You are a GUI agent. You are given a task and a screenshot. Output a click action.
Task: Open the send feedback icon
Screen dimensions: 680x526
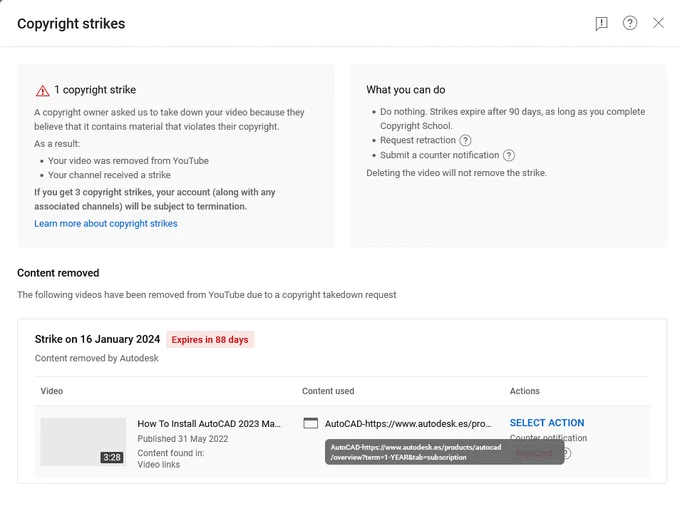(x=601, y=23)
